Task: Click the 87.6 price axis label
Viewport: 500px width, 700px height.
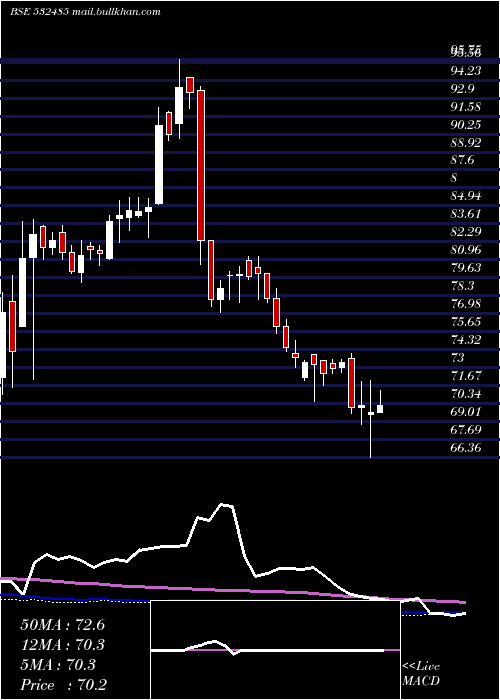Action: tap(462, 160)
